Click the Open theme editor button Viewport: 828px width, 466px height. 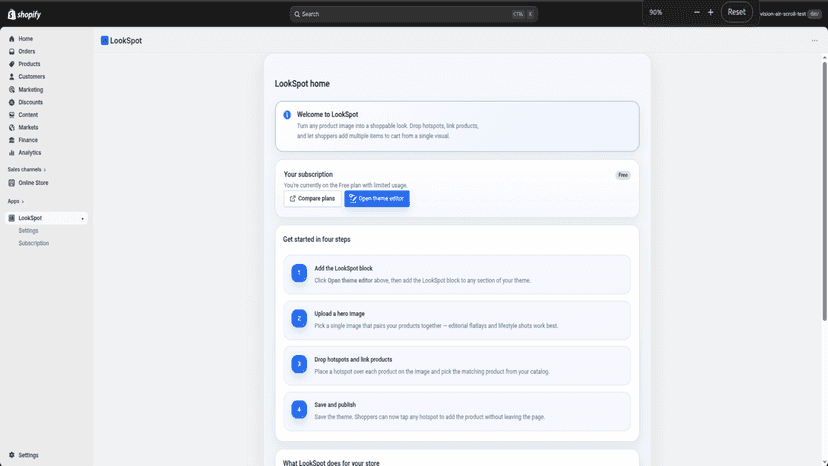click(377, 199)
